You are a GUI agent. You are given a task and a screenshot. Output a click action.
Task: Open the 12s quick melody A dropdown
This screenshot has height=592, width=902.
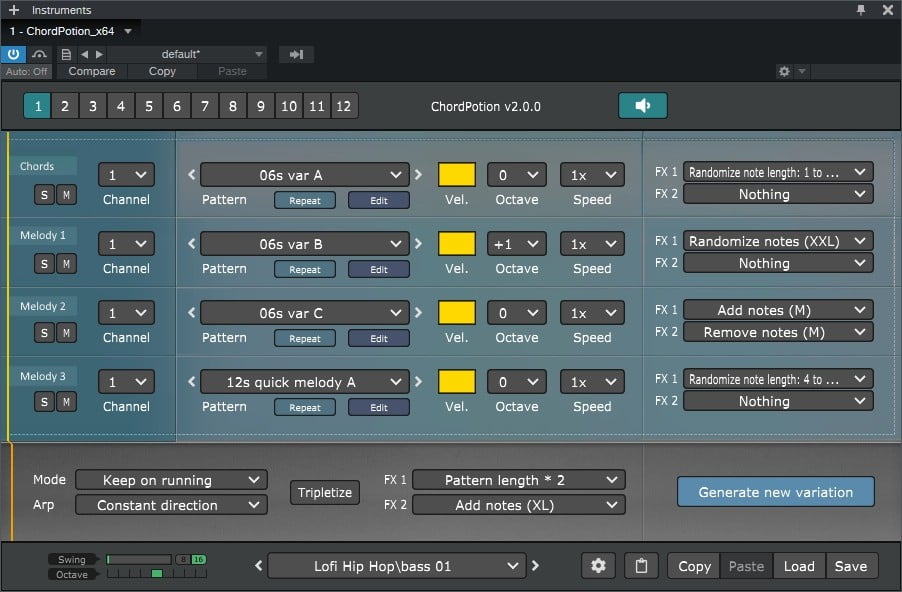pyautogui.click(x=305, y=382)
